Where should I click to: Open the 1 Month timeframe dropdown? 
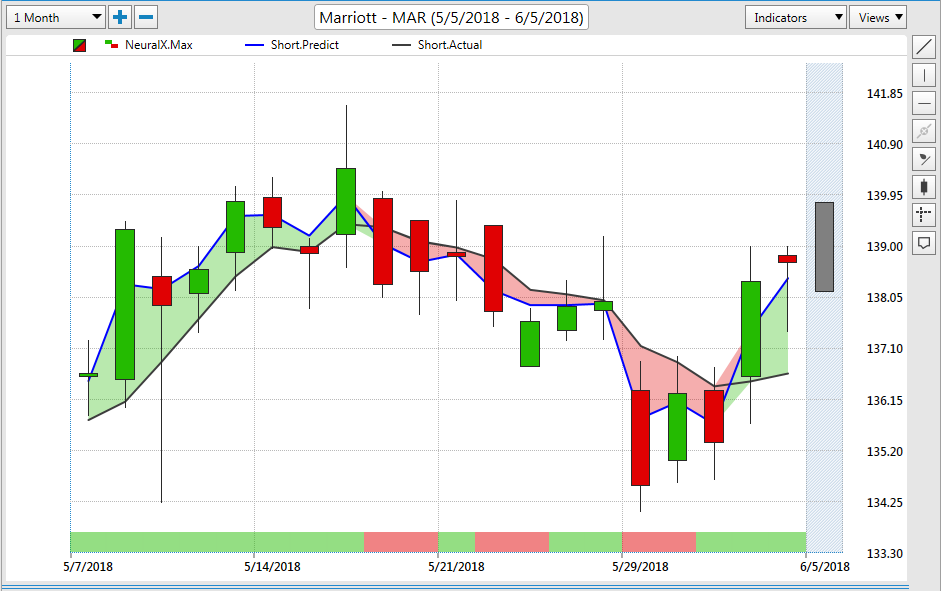[x=55, y=16]
